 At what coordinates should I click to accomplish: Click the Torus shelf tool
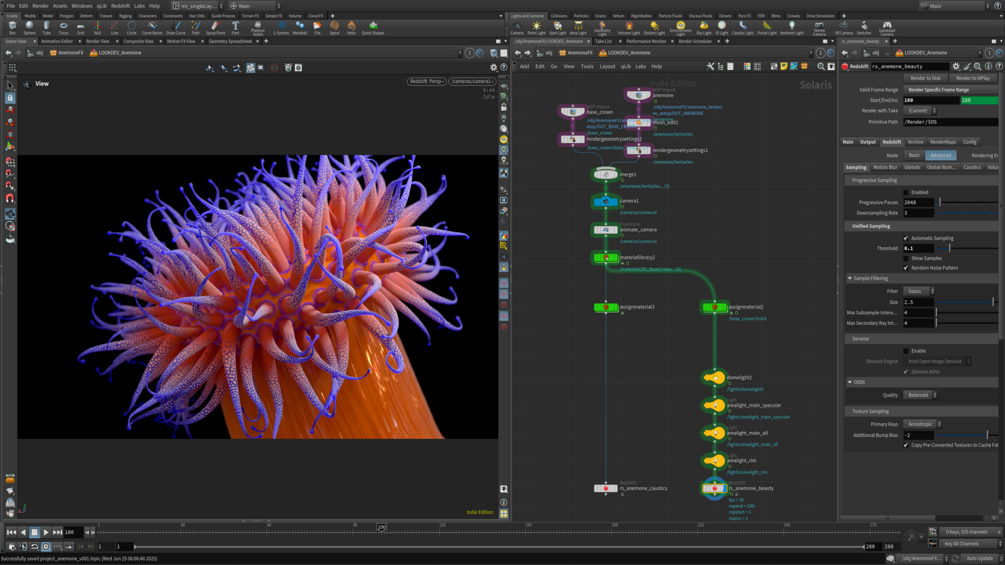point(63,27)
